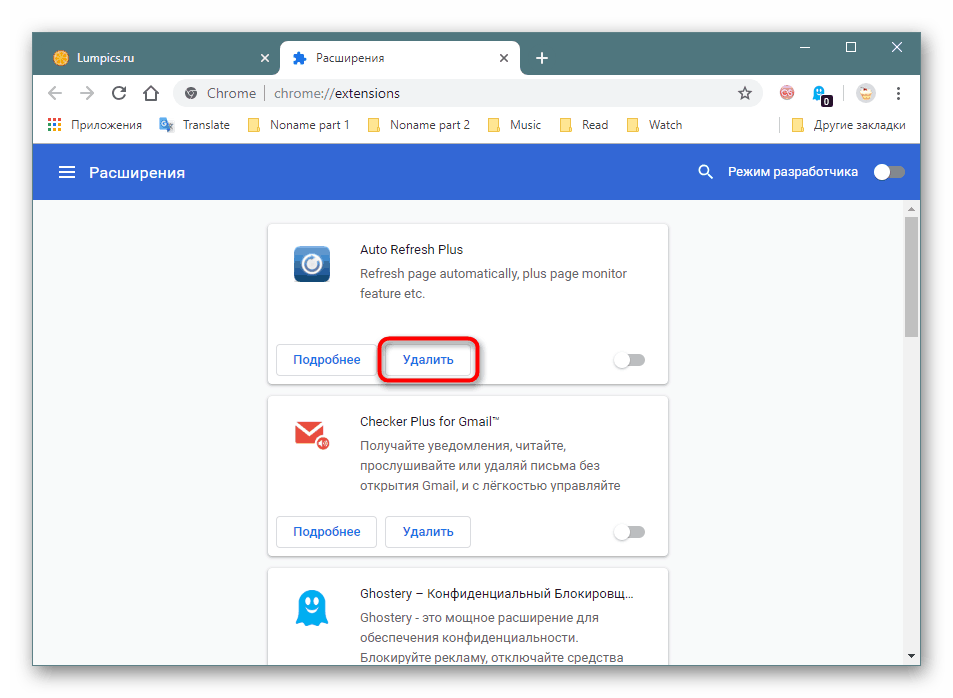Image resolution: width=953 pixels, height=698 pixels.
Task: Click the Расширения page heading
Action: (137, 173)
